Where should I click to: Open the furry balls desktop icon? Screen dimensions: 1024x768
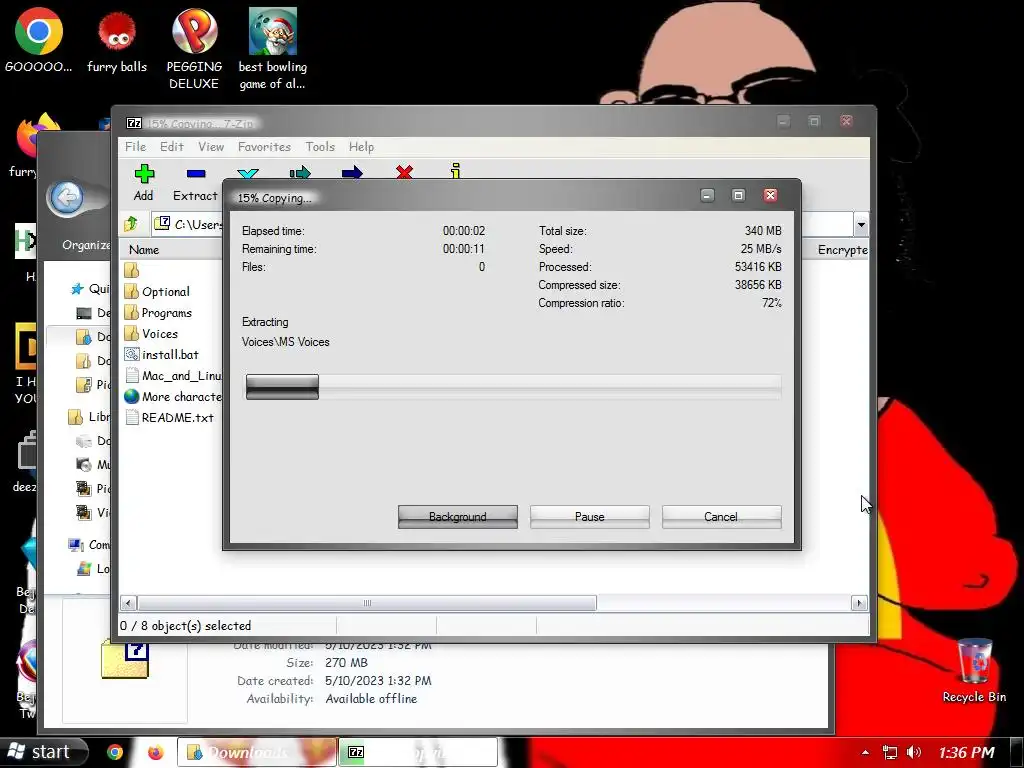pyautogui.click(x=117, y=40)
